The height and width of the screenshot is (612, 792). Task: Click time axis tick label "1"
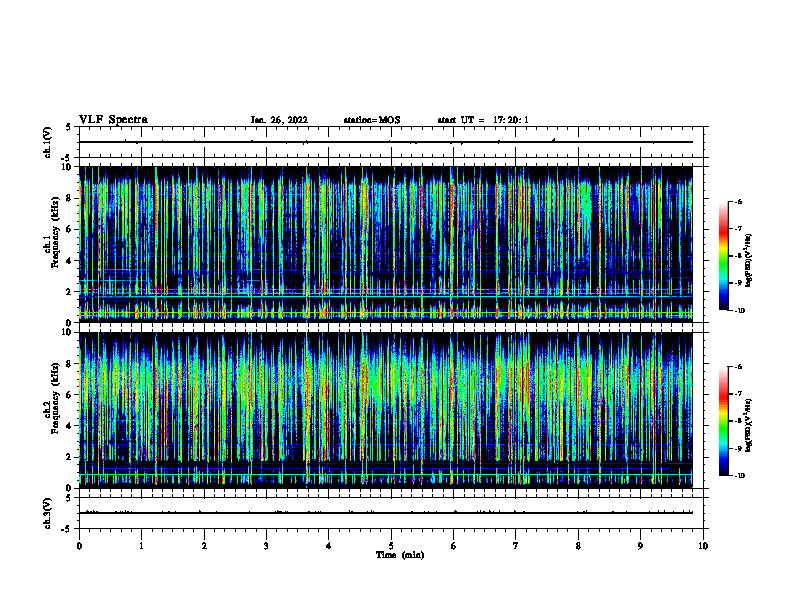click(x=141, y=546)
